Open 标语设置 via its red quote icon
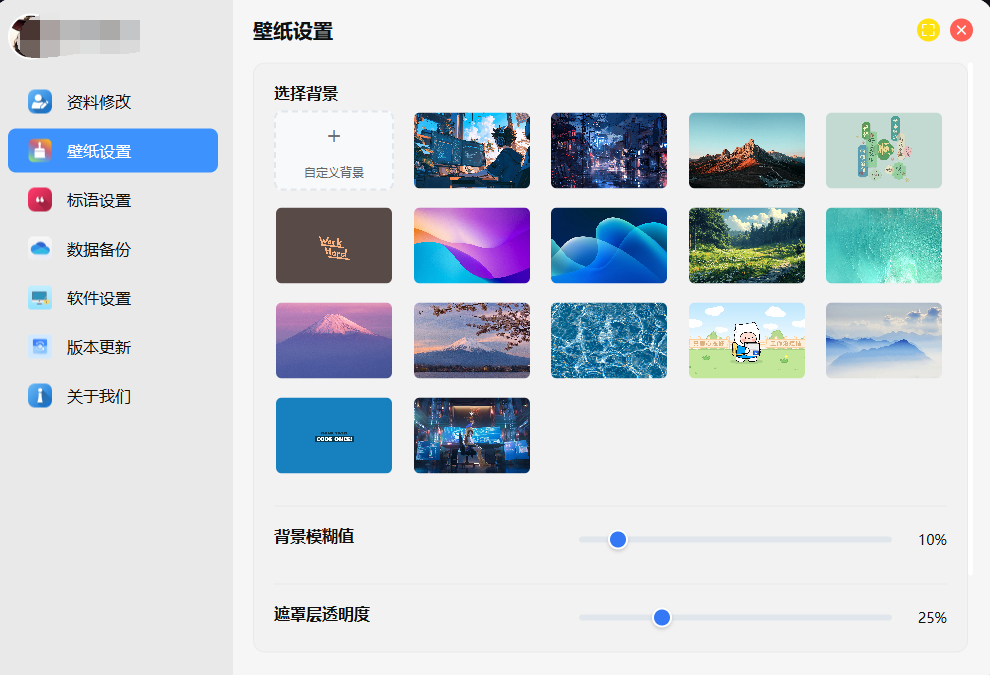Viewport: 990px width, 675px height. pyautogui.click(x=40, y=200)
